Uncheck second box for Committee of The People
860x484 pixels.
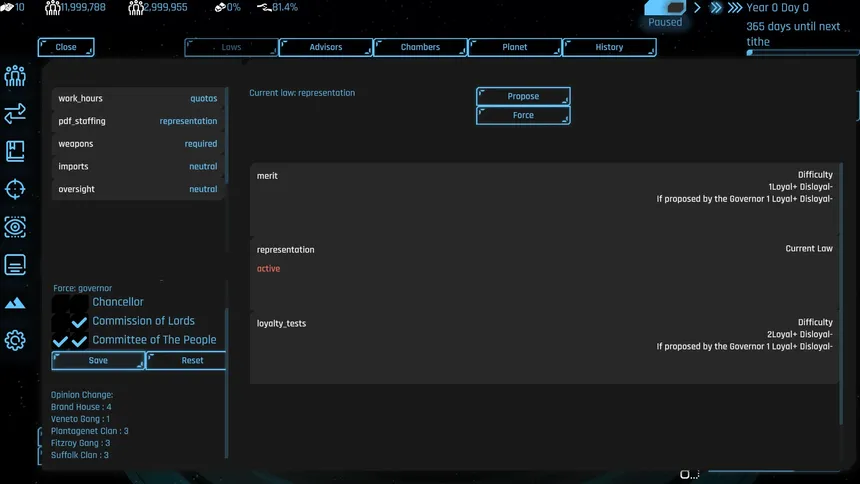pos(80,341)
